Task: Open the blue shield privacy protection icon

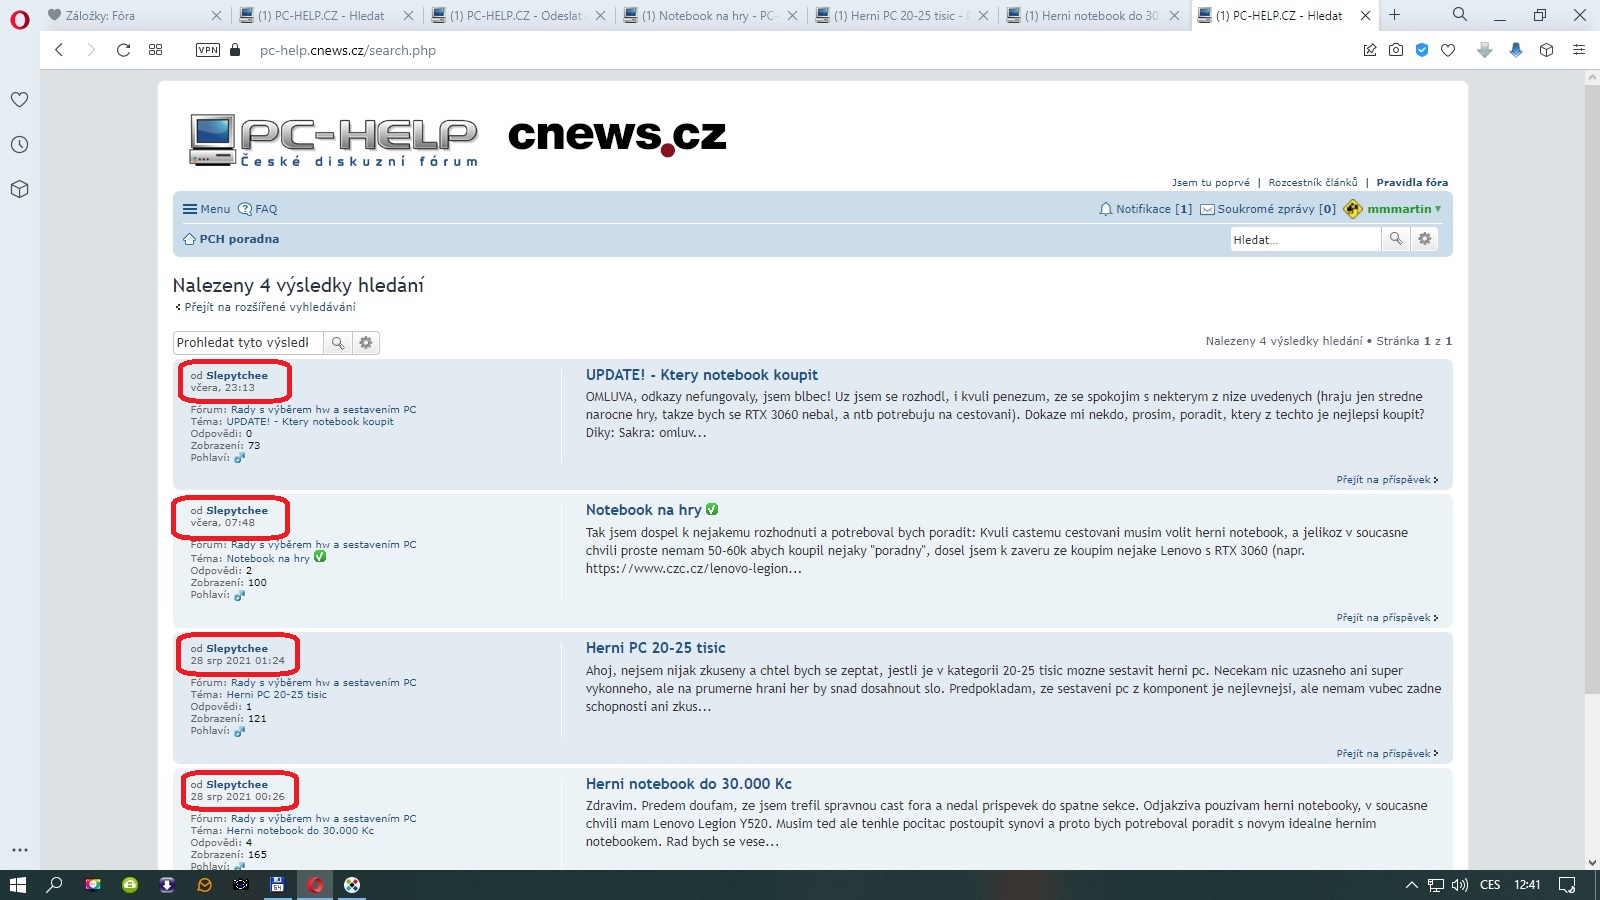Action: [x=1422, y=50]
